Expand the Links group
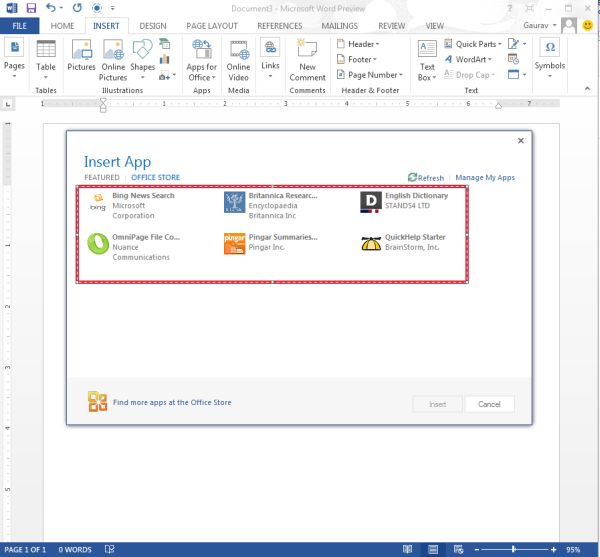This screenshot has height=557, width=600. pyautogui.click(x=270, y=59)
